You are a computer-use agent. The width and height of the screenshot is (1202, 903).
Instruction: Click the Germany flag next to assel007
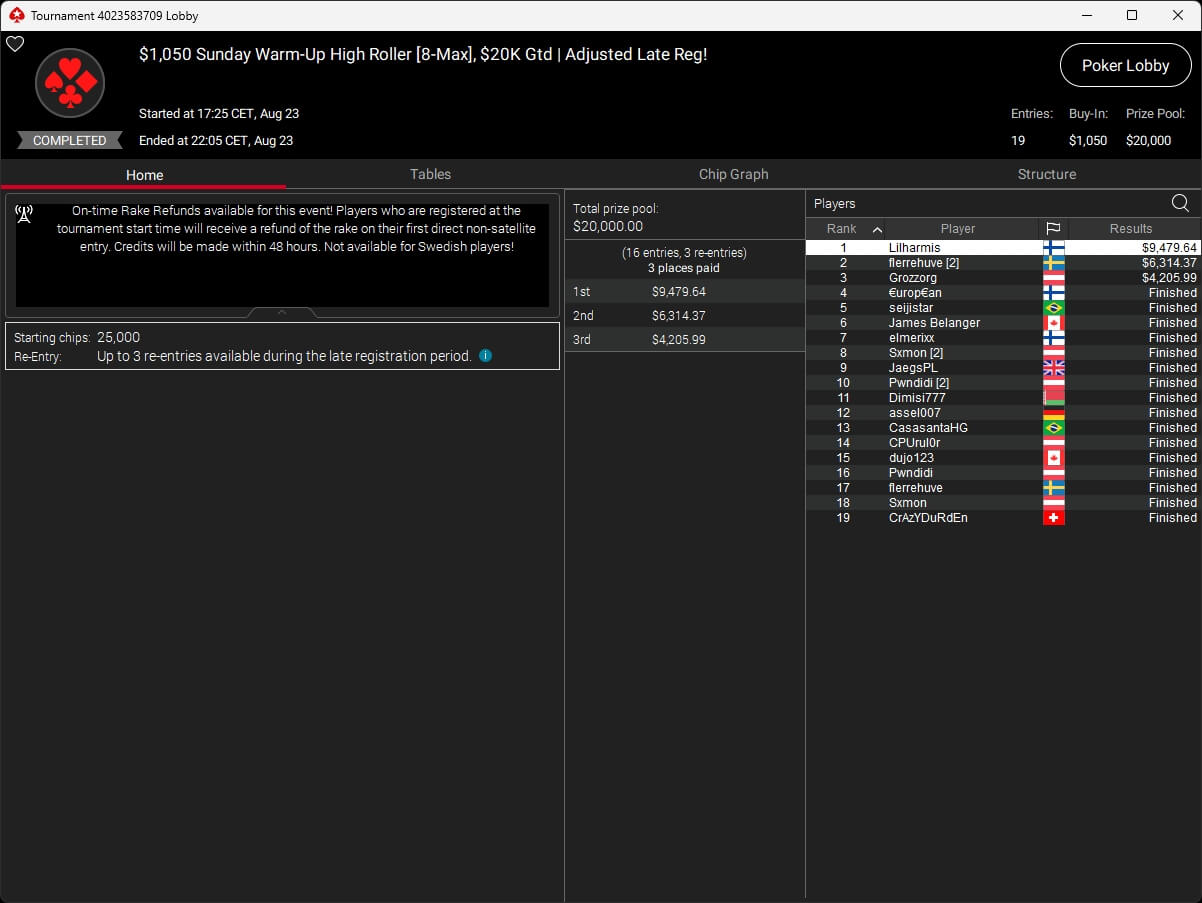coord(1053,413)
